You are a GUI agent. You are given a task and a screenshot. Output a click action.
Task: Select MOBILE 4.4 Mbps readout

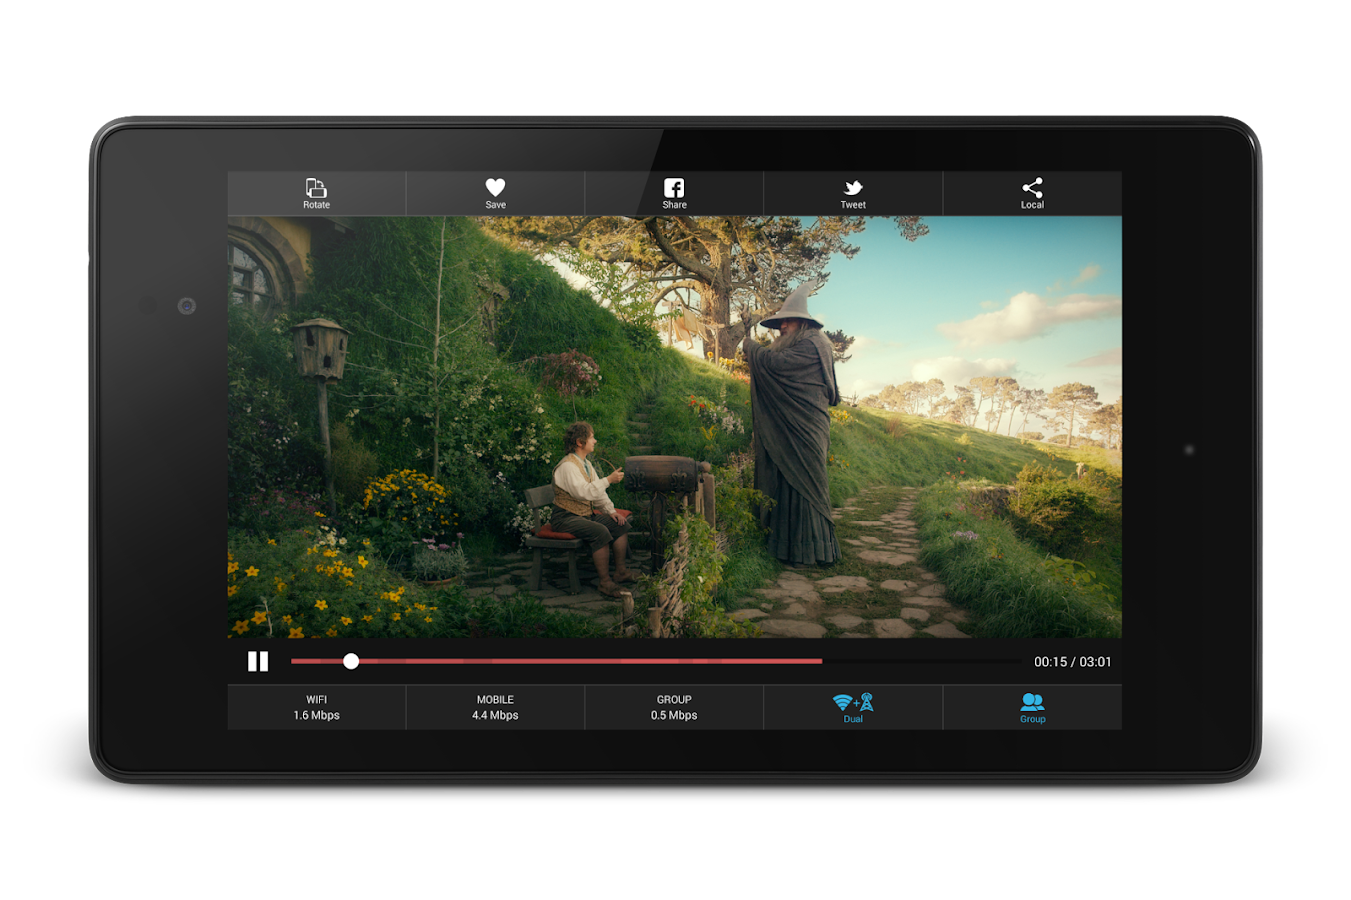click(x=495, y=707)
